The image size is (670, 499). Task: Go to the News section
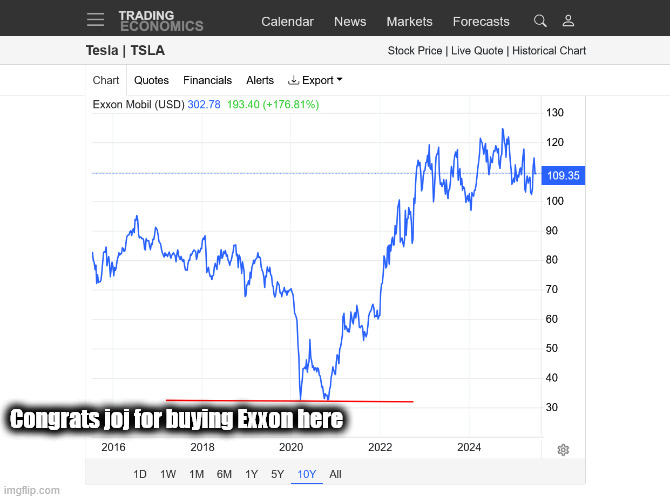350,21
